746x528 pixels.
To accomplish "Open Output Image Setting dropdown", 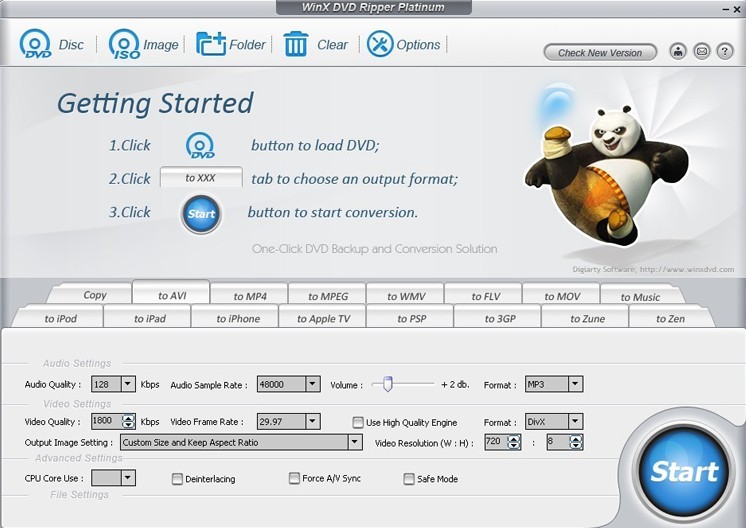I will click(355, 442).
